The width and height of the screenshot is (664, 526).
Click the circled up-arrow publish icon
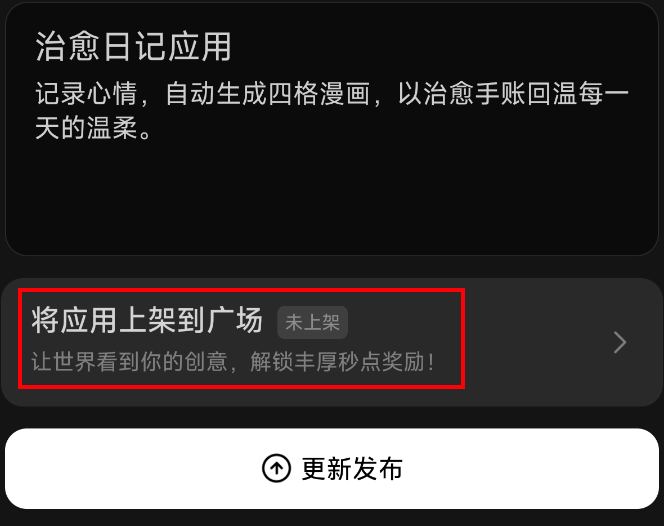(x=276, y=468)
